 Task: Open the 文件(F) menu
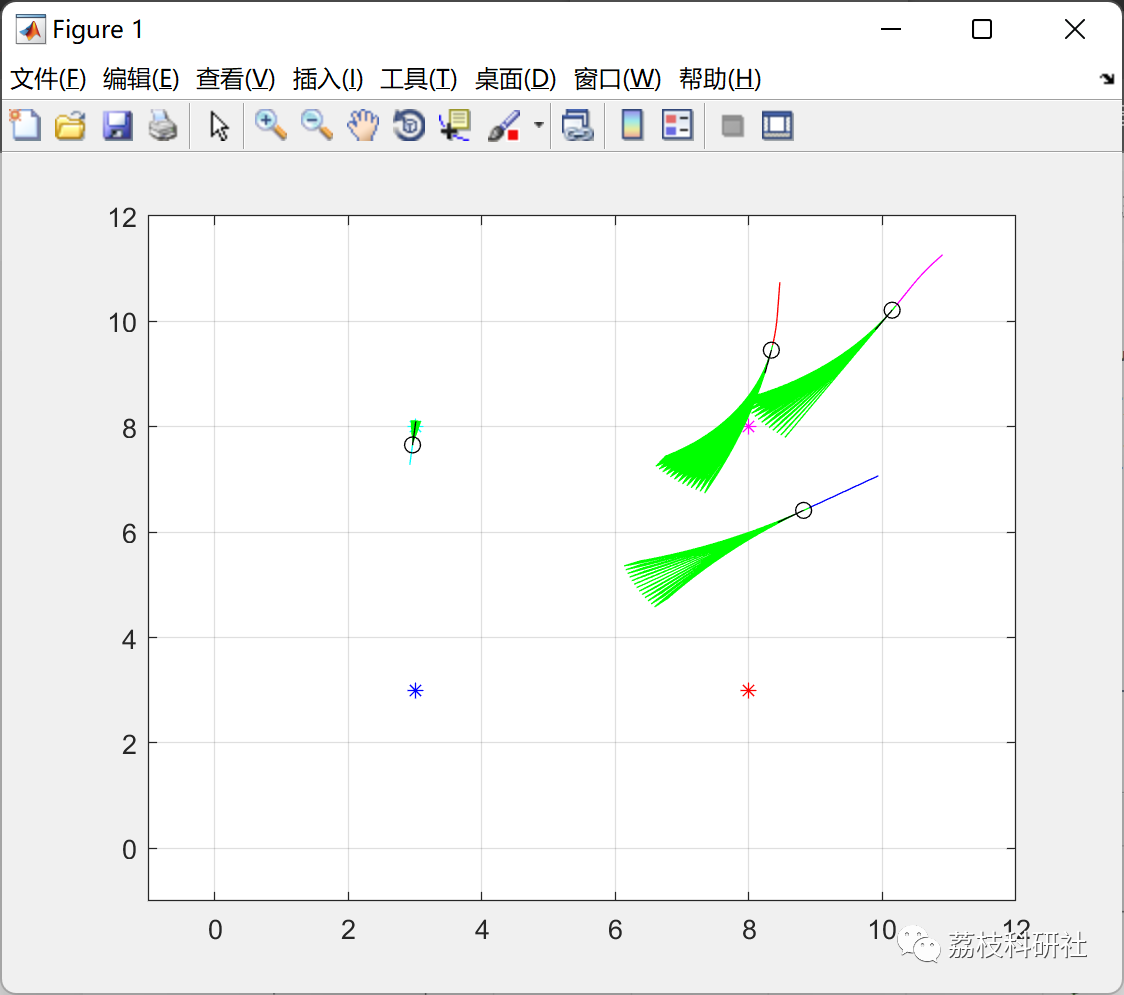click(48, 79)
